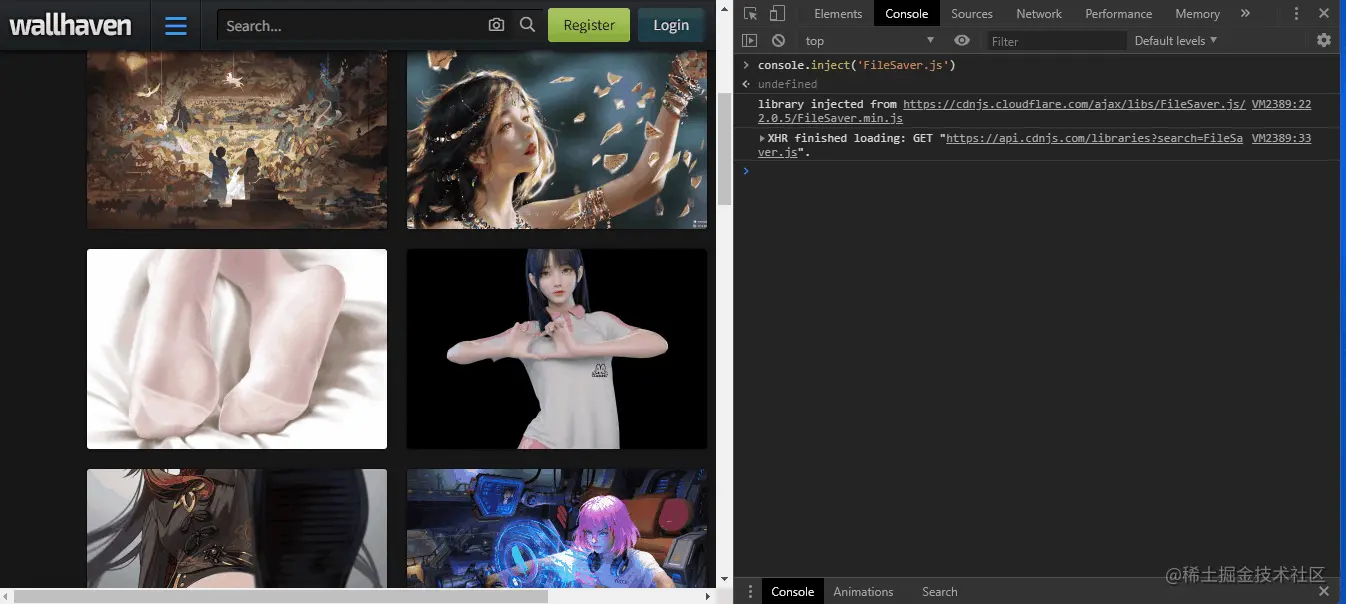Open the woman with gold bracelets wallpaper
This screenshot has height=604, width=1346.
pos(557,140)
